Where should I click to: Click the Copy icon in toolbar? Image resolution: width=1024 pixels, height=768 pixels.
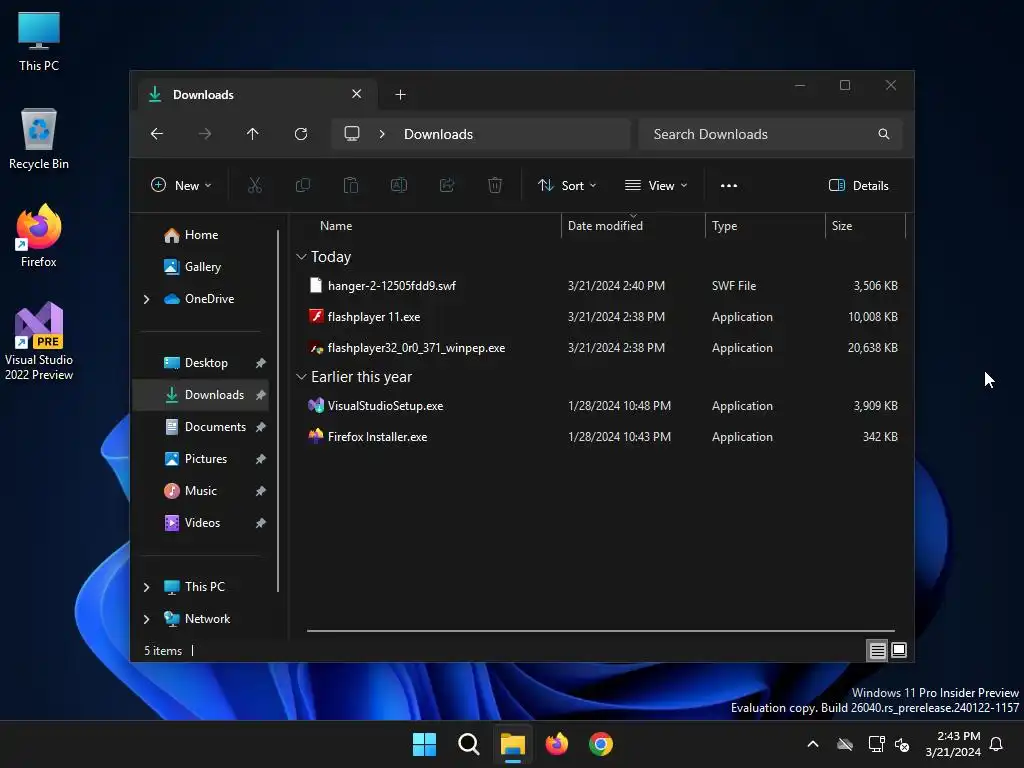point(302,185)
